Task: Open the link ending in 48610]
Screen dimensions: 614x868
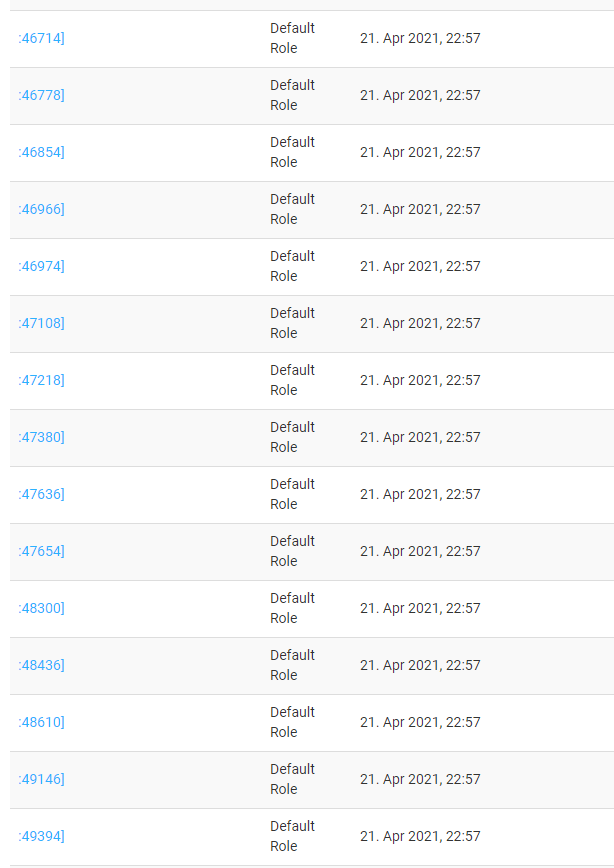Action: (x=42, y=722)
